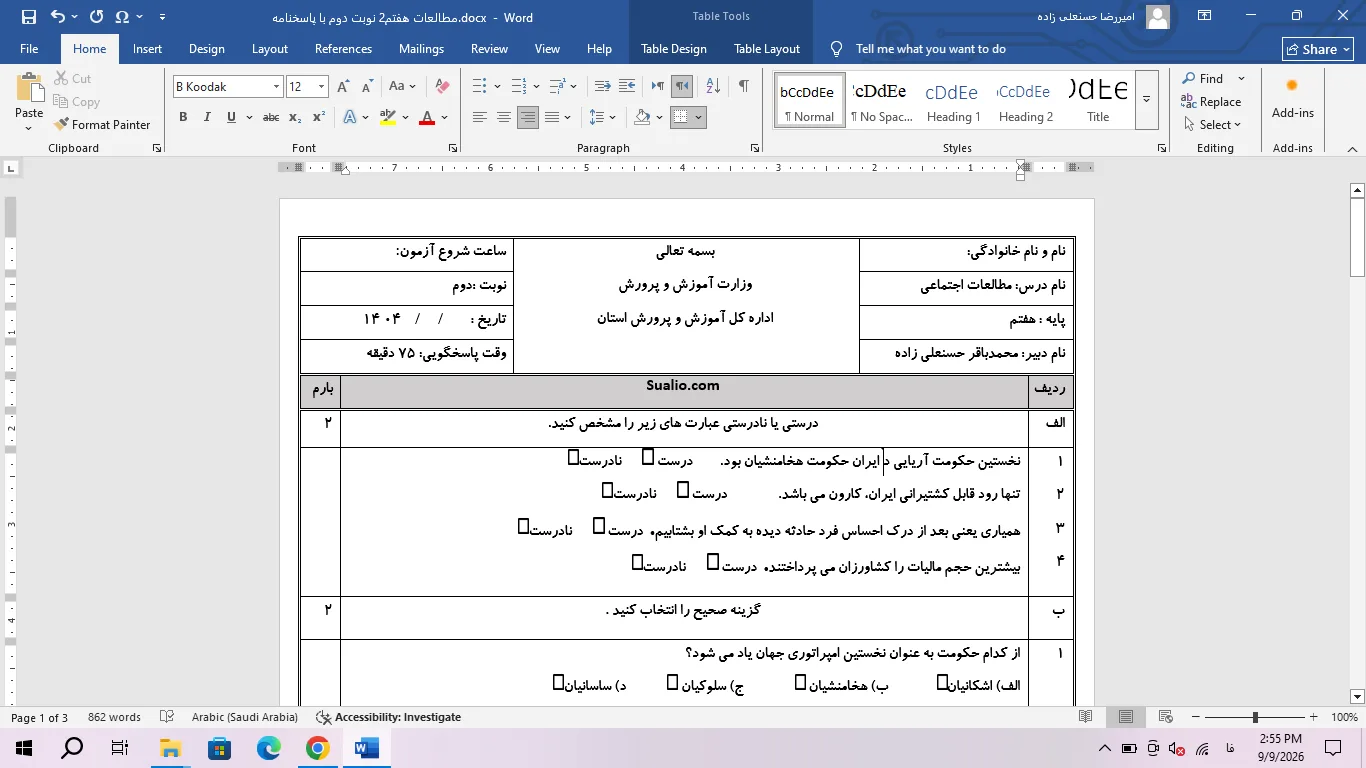Open the Numbering list dropdown arrow
Viewport: 1366px width, 768px height.
537,87
